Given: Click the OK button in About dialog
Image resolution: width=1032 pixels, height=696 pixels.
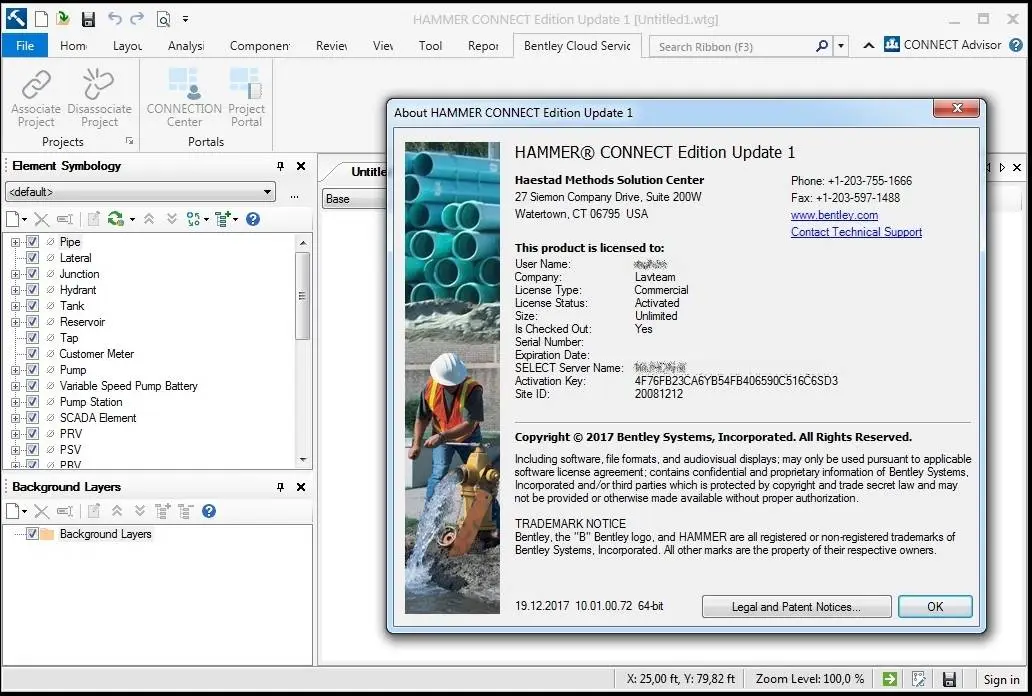Looking at the screenshot, I should (x=934, y=606).
